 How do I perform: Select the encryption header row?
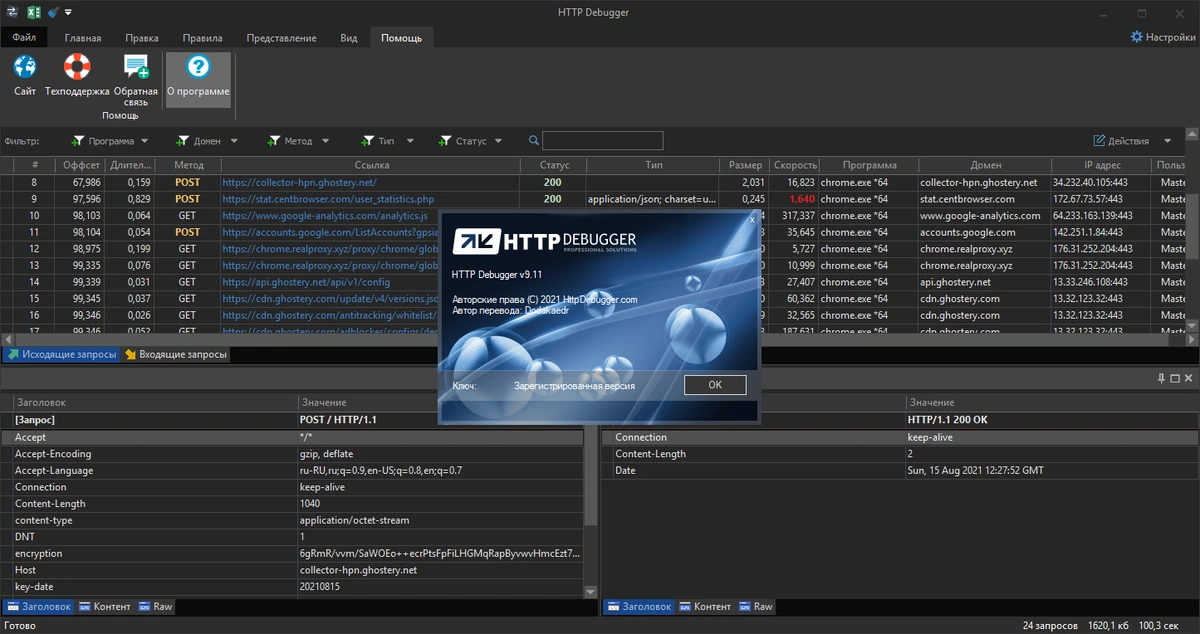point(292,553)
